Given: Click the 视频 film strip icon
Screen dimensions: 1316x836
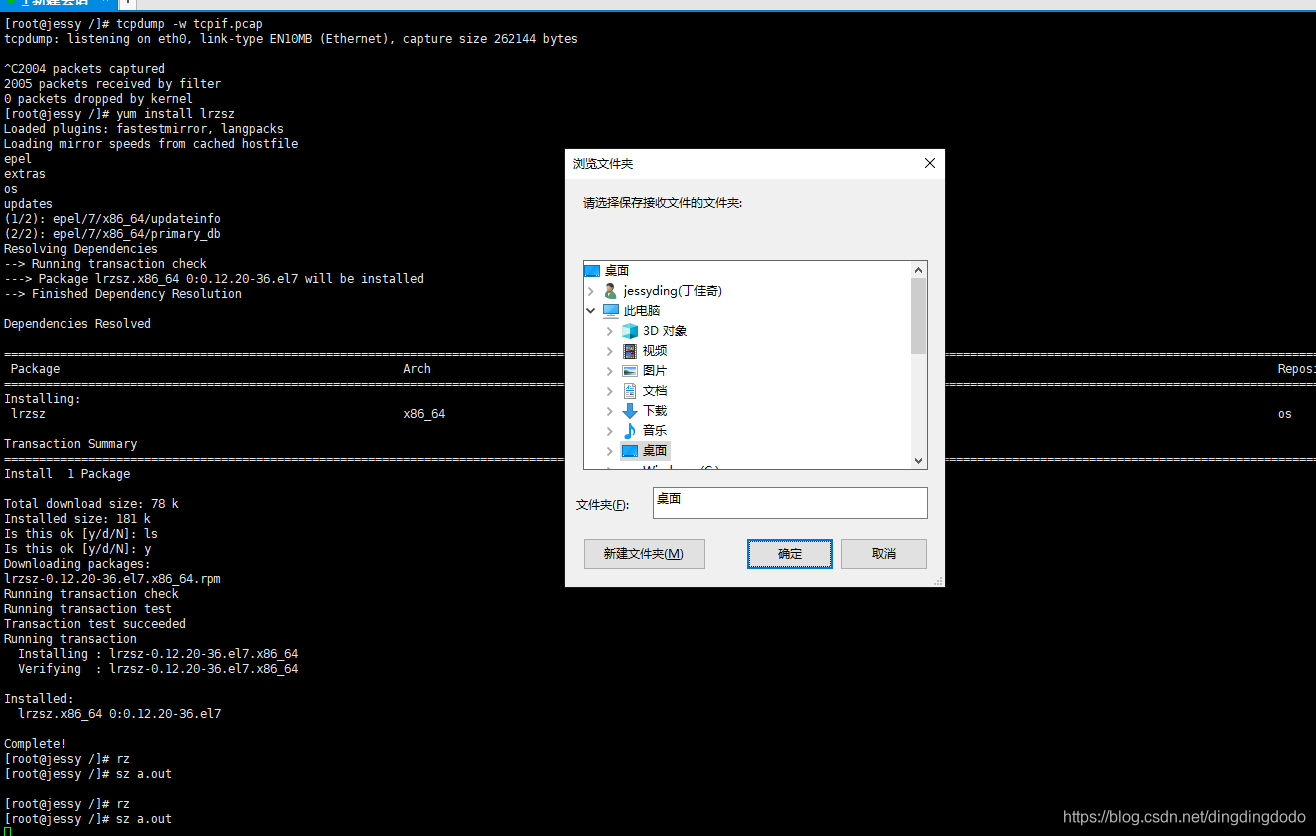Looking at the screenshot, I should click(x=629, y=351).
